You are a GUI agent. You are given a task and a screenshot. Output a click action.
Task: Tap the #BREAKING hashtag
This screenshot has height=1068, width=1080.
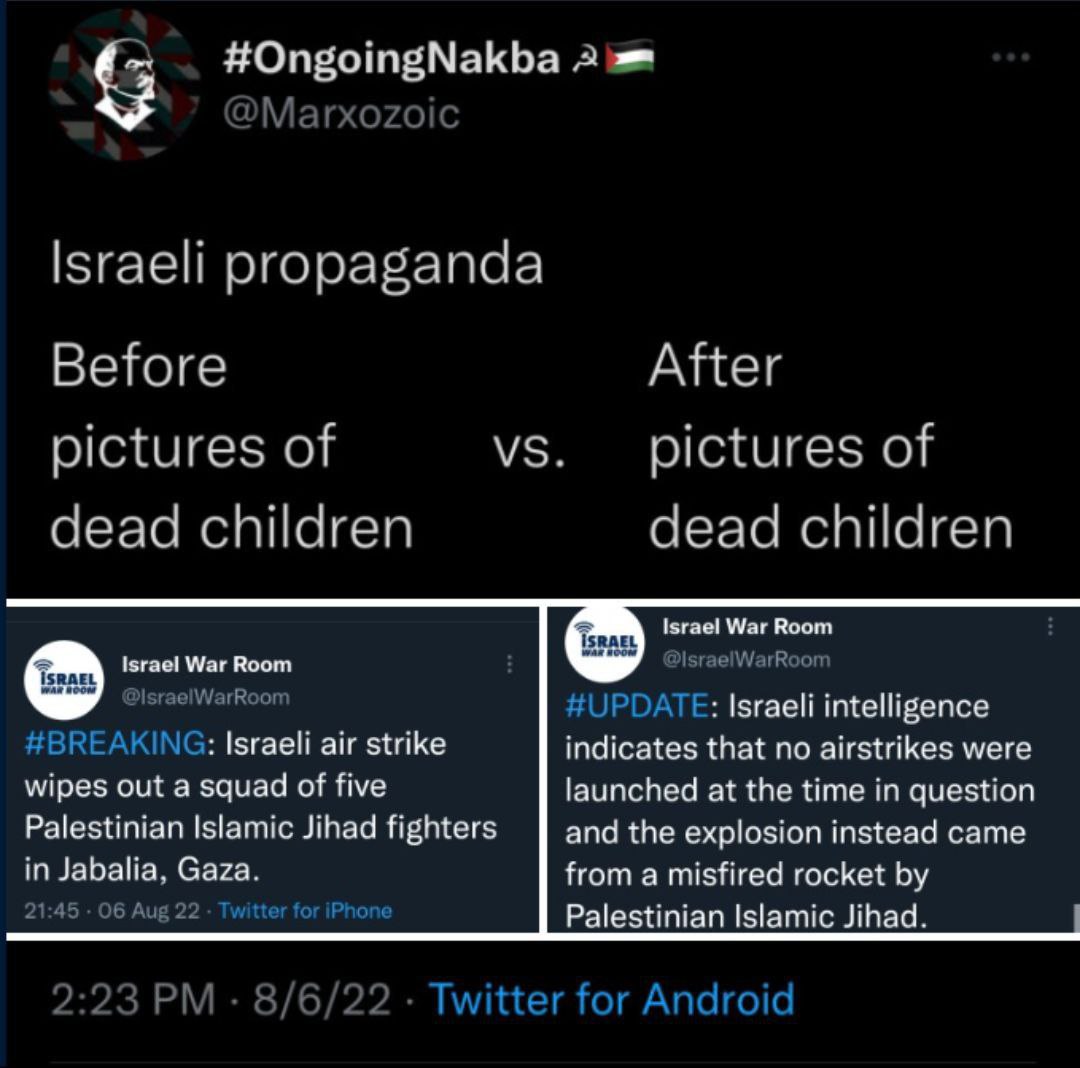[120, 744]
